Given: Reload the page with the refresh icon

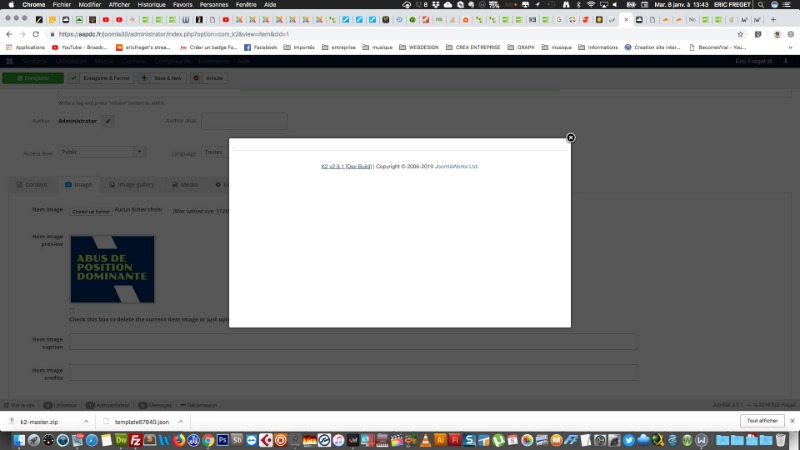Looking at the screenshot, I should point(36,34).
